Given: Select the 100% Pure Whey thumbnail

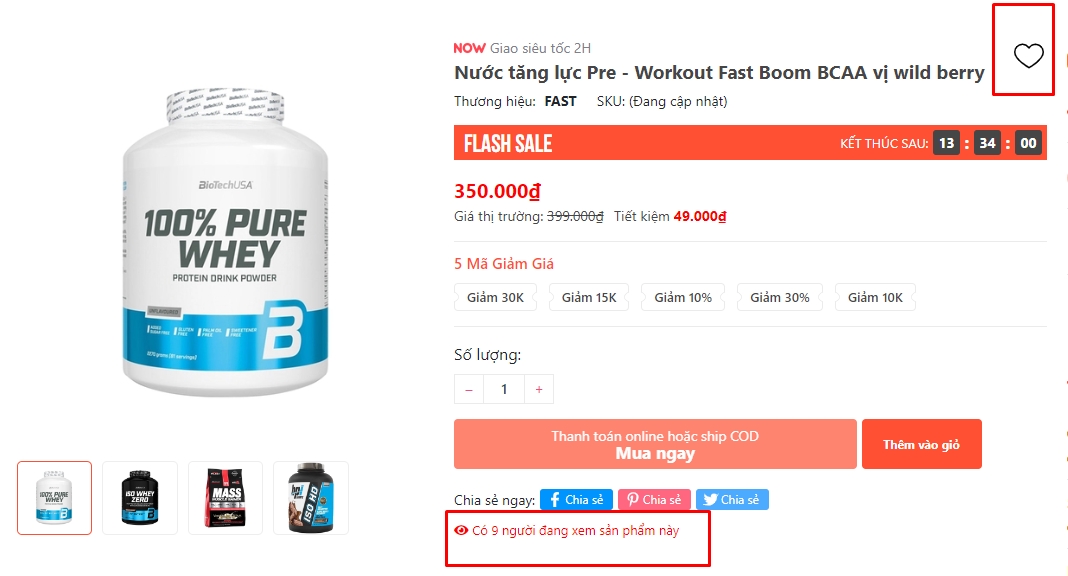Looking at the screenshot, I should 54,498.
